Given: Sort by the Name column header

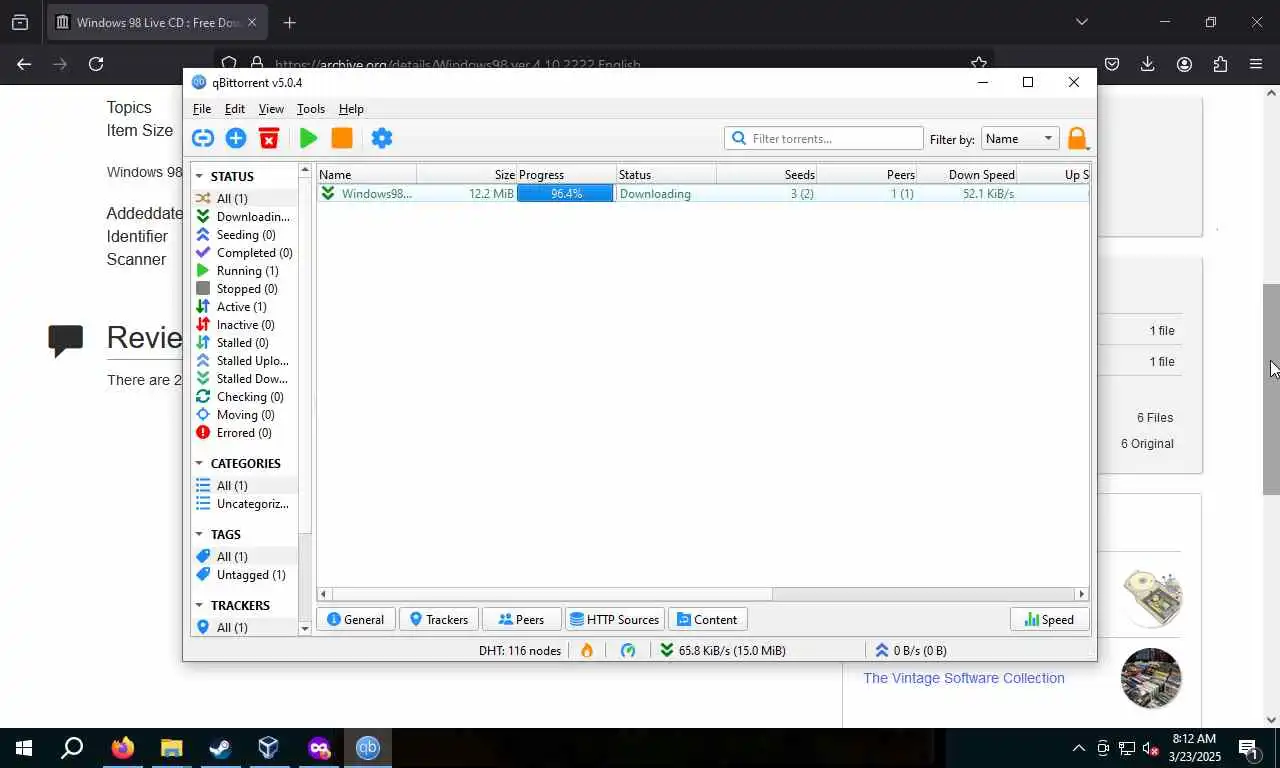Looking at the screenshot, I should 366,174.
